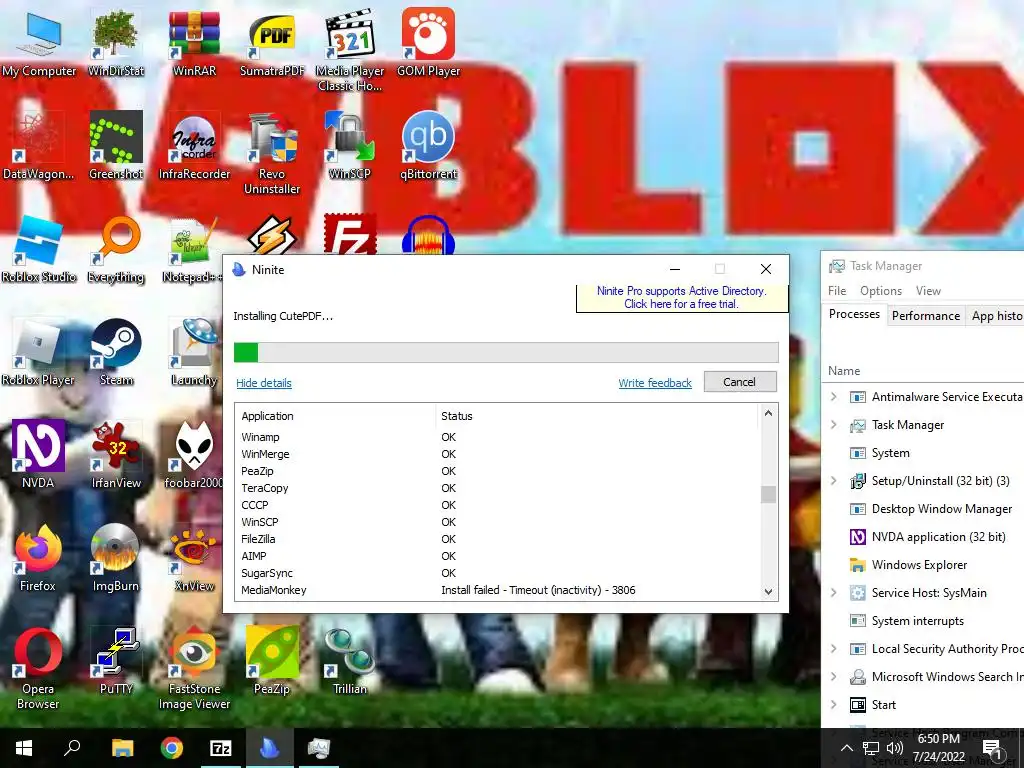Select the Firefox desktop icon
Image resolution: width=1024 pixels, height=768 pixels.
[39, 558]
